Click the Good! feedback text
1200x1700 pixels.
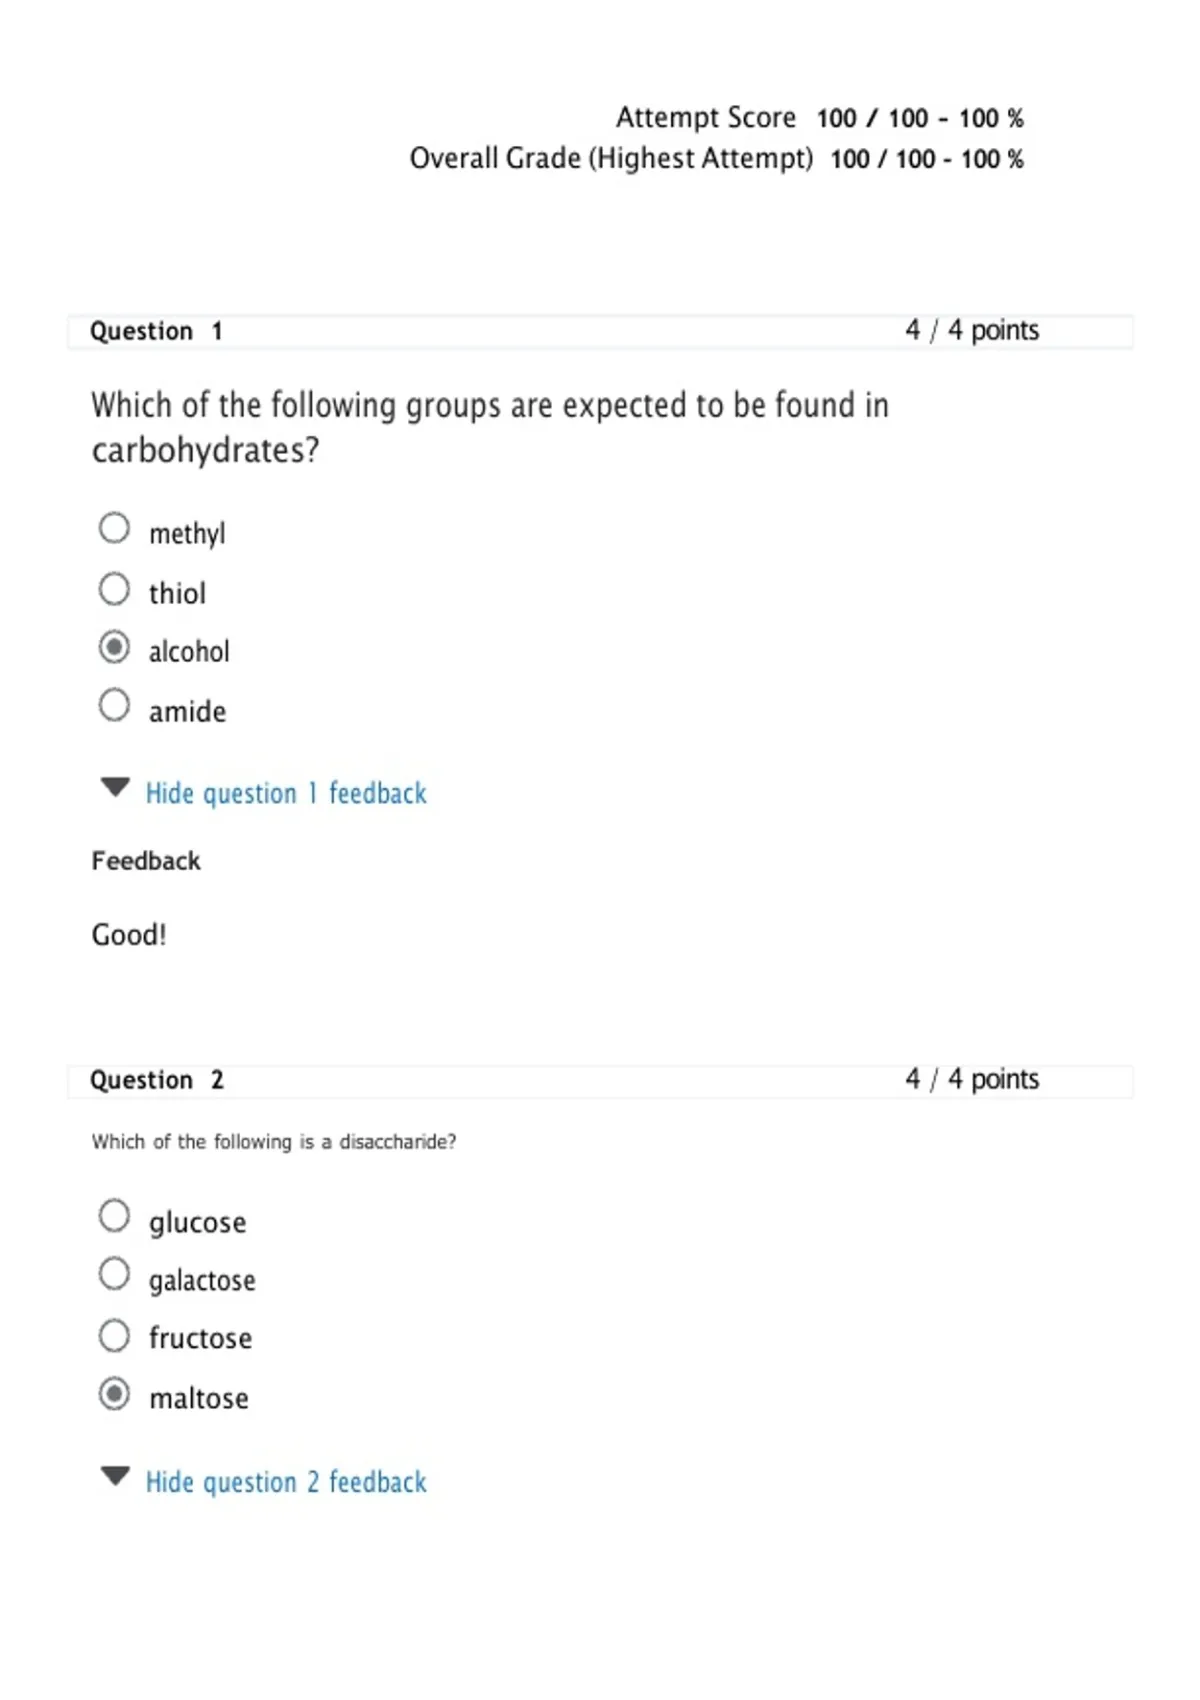coord(129,935)
